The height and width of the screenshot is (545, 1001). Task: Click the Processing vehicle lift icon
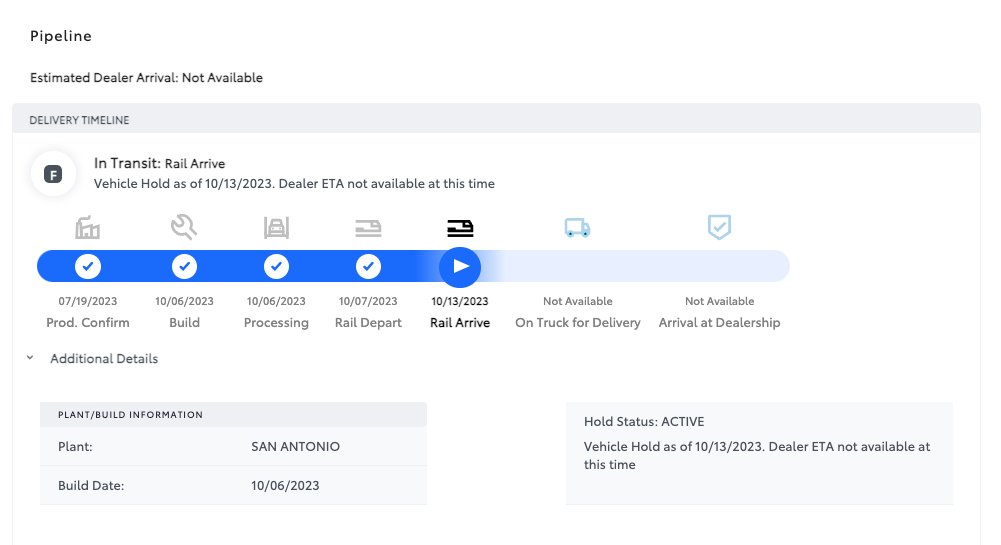coord(276,227)
